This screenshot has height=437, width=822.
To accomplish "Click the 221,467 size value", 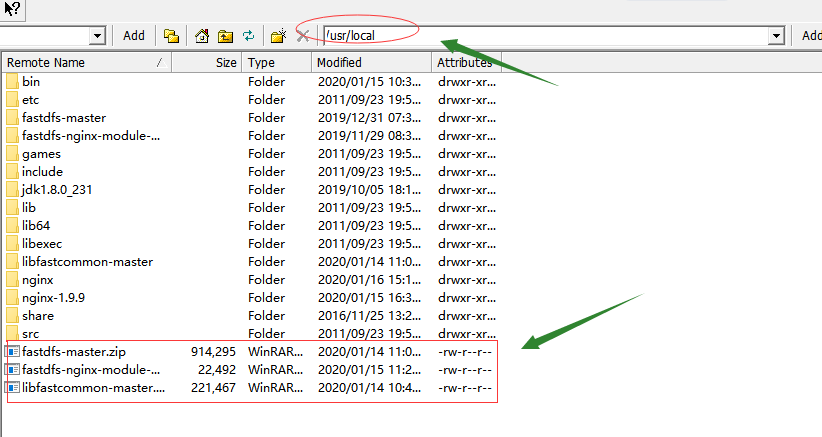I will coord(213,388).
